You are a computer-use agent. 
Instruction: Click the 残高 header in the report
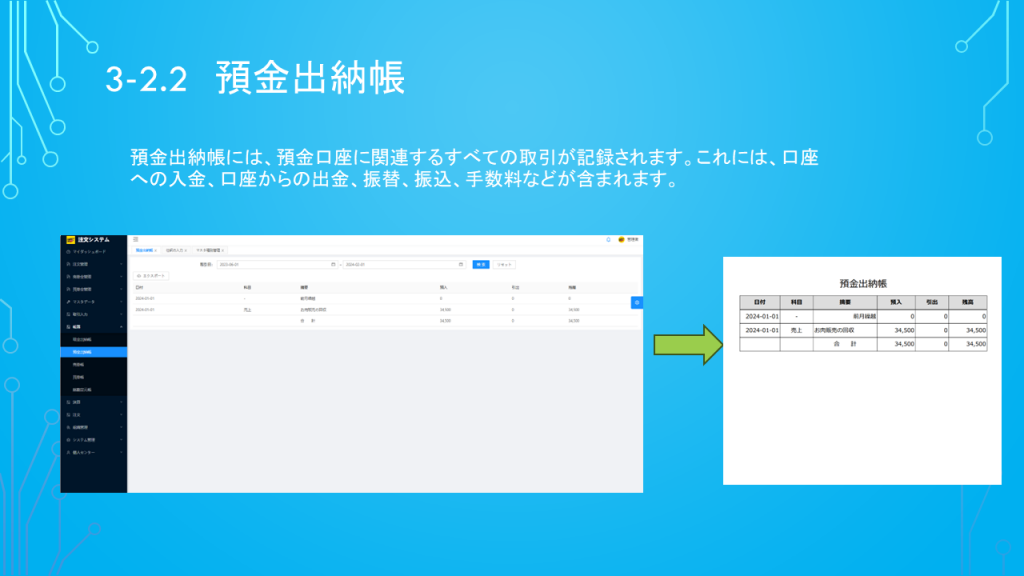tap(968, 302)
